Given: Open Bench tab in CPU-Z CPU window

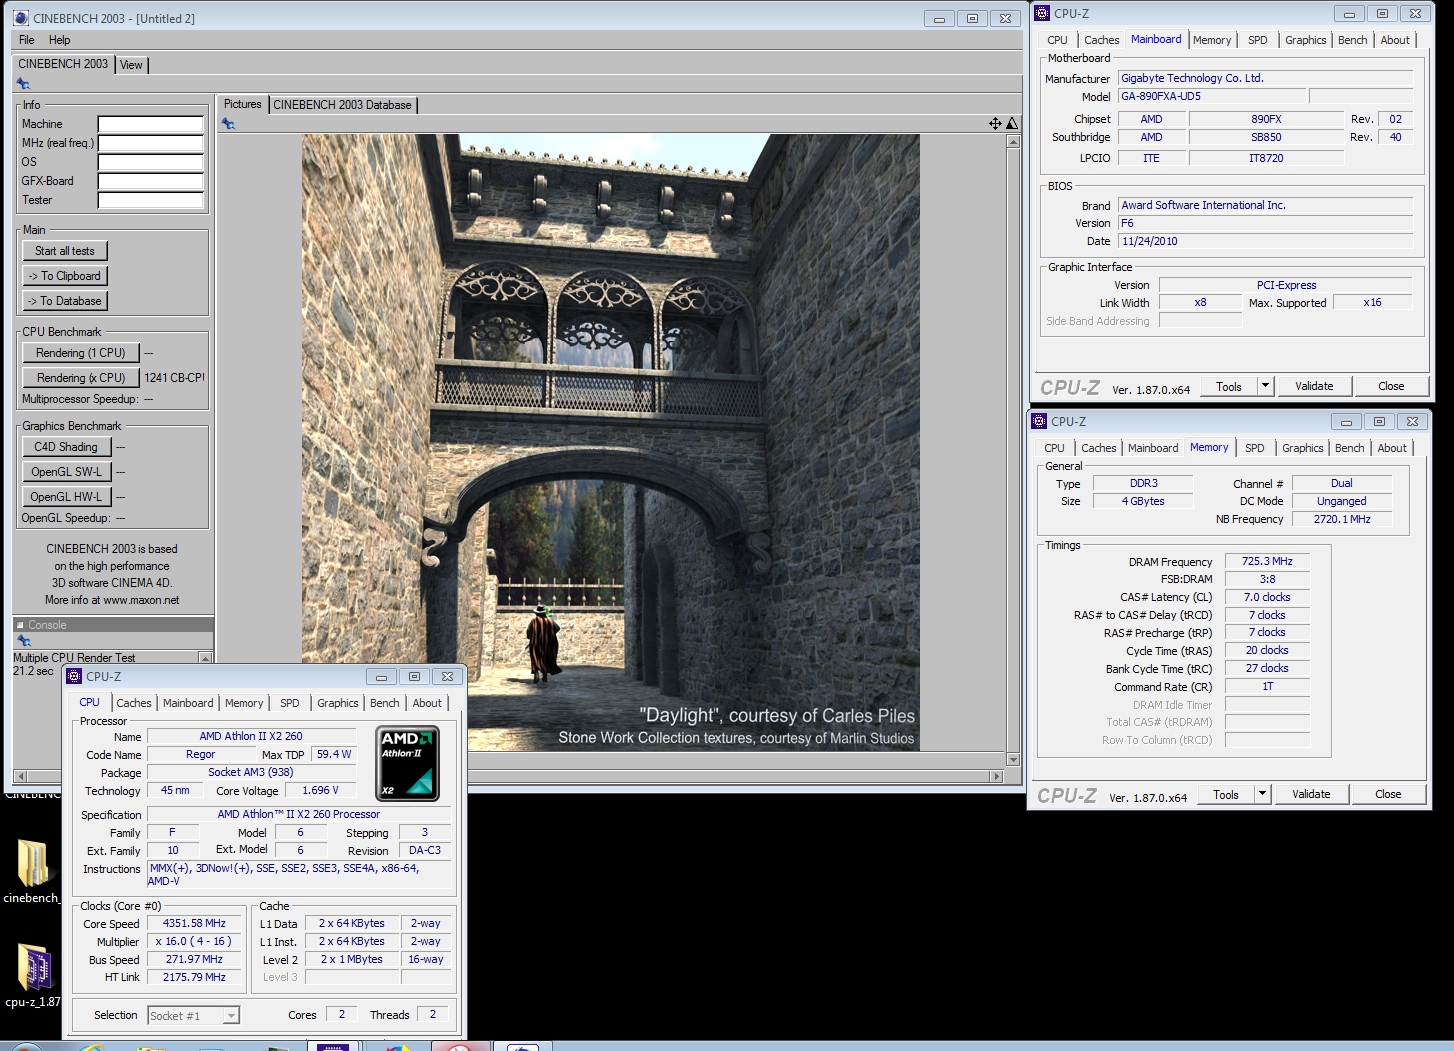Looking at the screenshot, I should tap(384, 703).
